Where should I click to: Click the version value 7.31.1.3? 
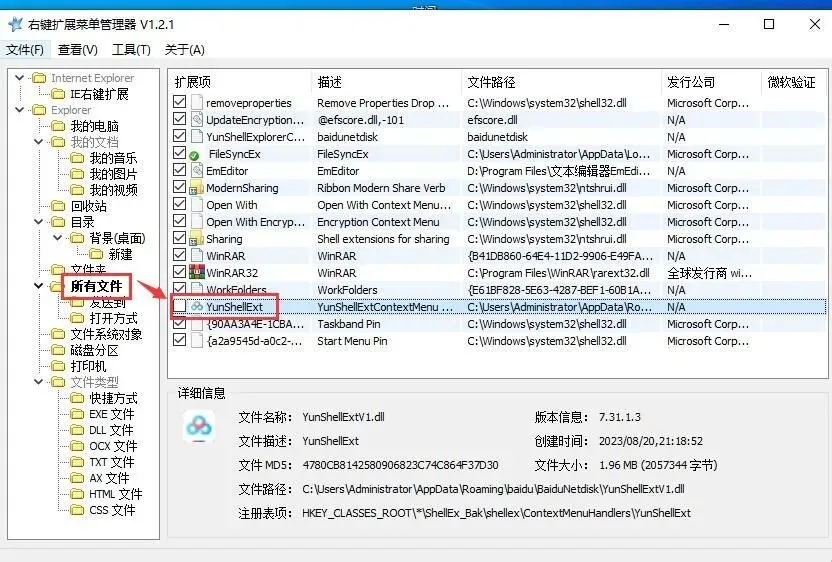[620, 417]
